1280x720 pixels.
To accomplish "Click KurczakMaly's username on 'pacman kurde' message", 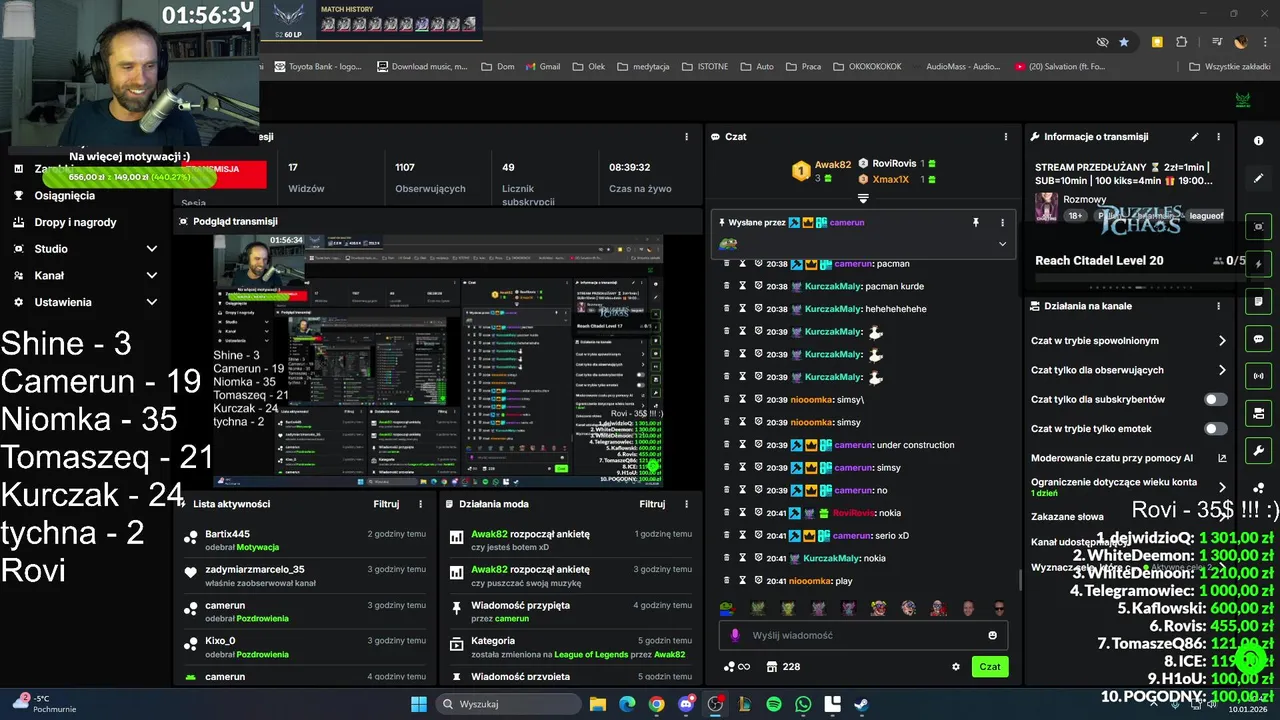I will click(x=833, y=287).
